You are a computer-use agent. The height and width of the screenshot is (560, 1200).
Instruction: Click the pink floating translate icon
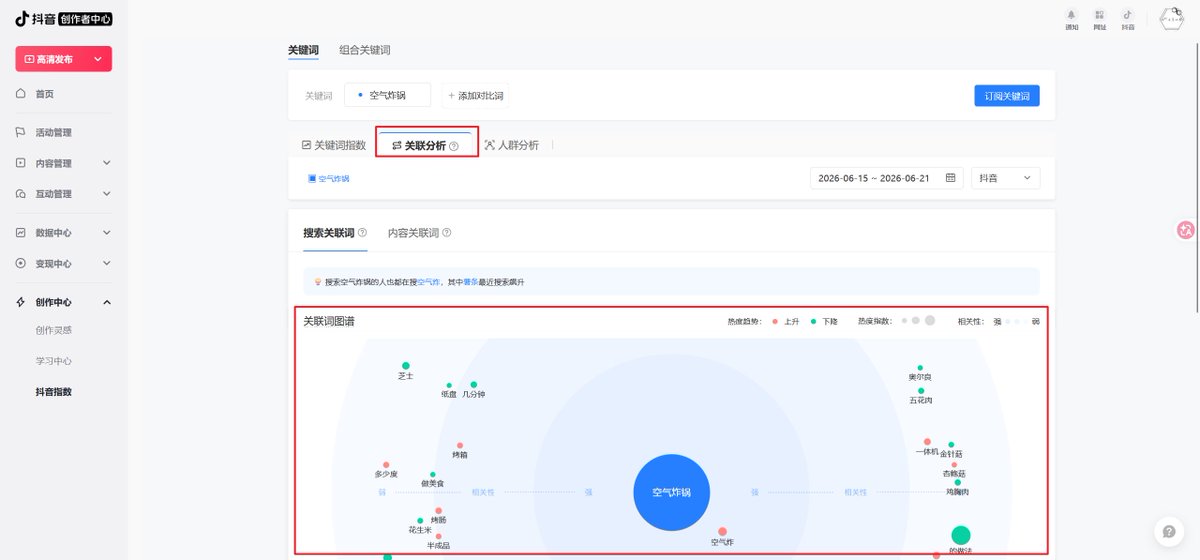(1187, 230)
